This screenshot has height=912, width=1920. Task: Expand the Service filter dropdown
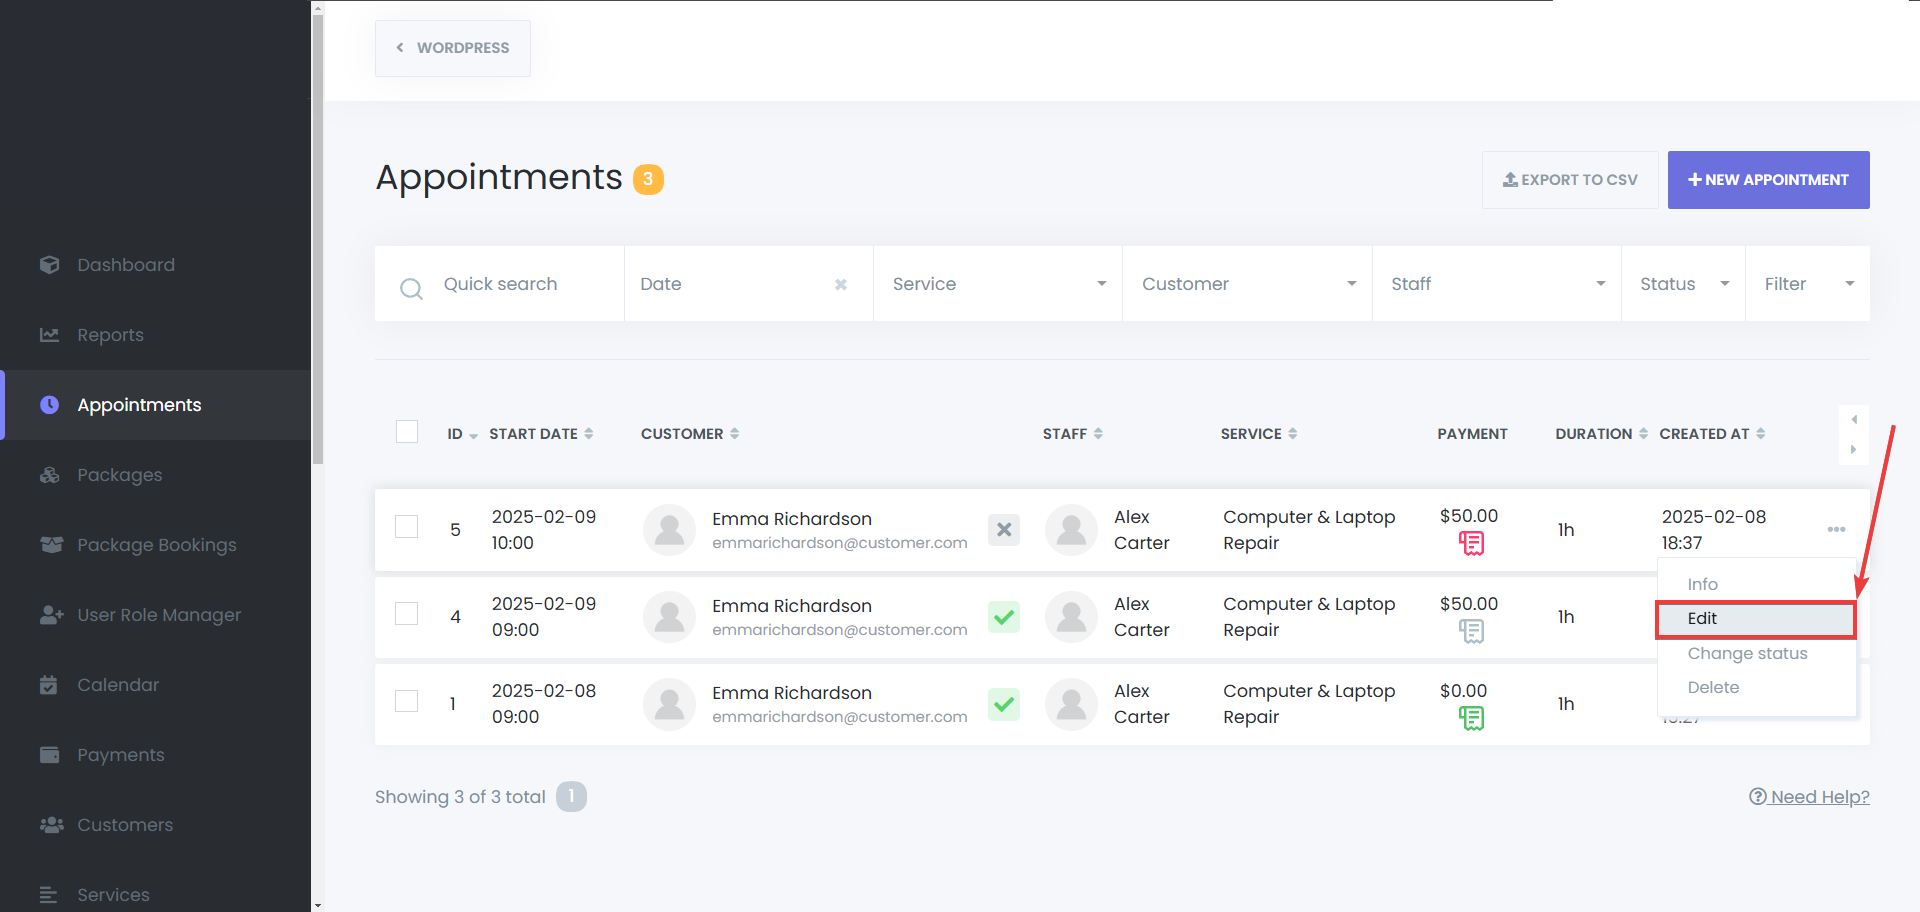(998, 284)
